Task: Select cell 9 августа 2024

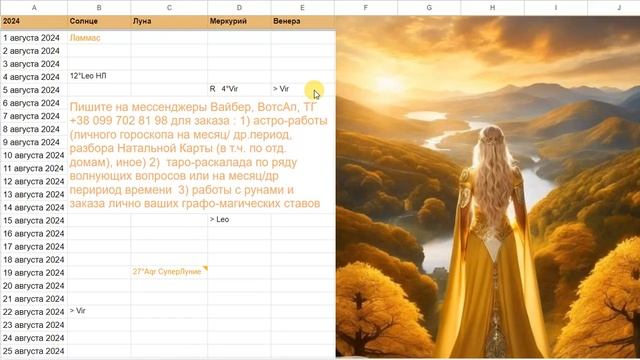Action: tap(34, 142)
